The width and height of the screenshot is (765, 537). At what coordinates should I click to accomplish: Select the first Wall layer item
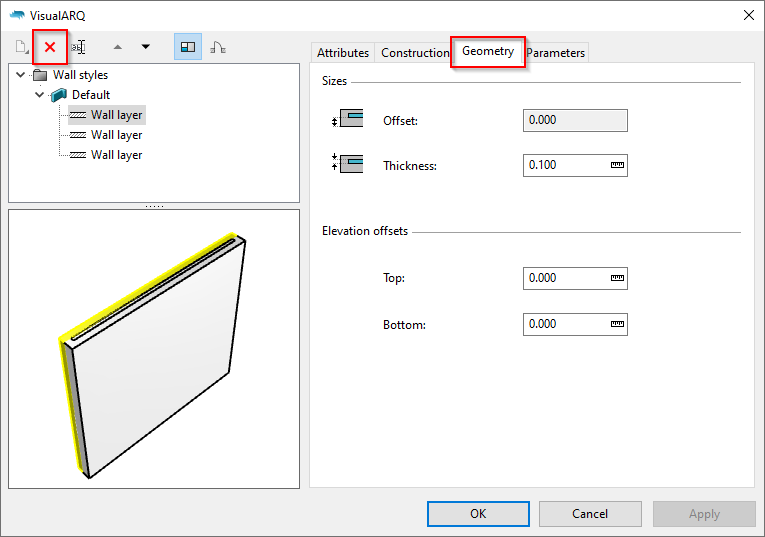[x=107, y=115]
